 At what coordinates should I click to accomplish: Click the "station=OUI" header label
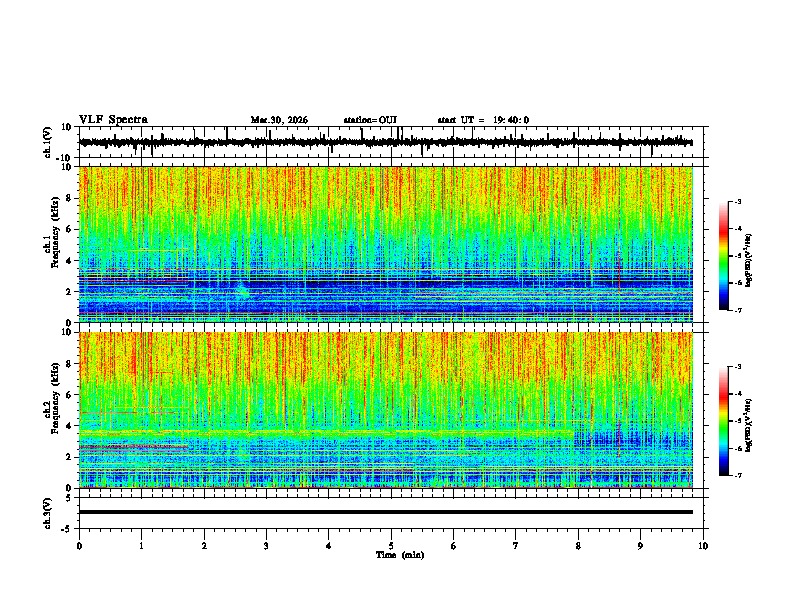click(x=370, y=120)
